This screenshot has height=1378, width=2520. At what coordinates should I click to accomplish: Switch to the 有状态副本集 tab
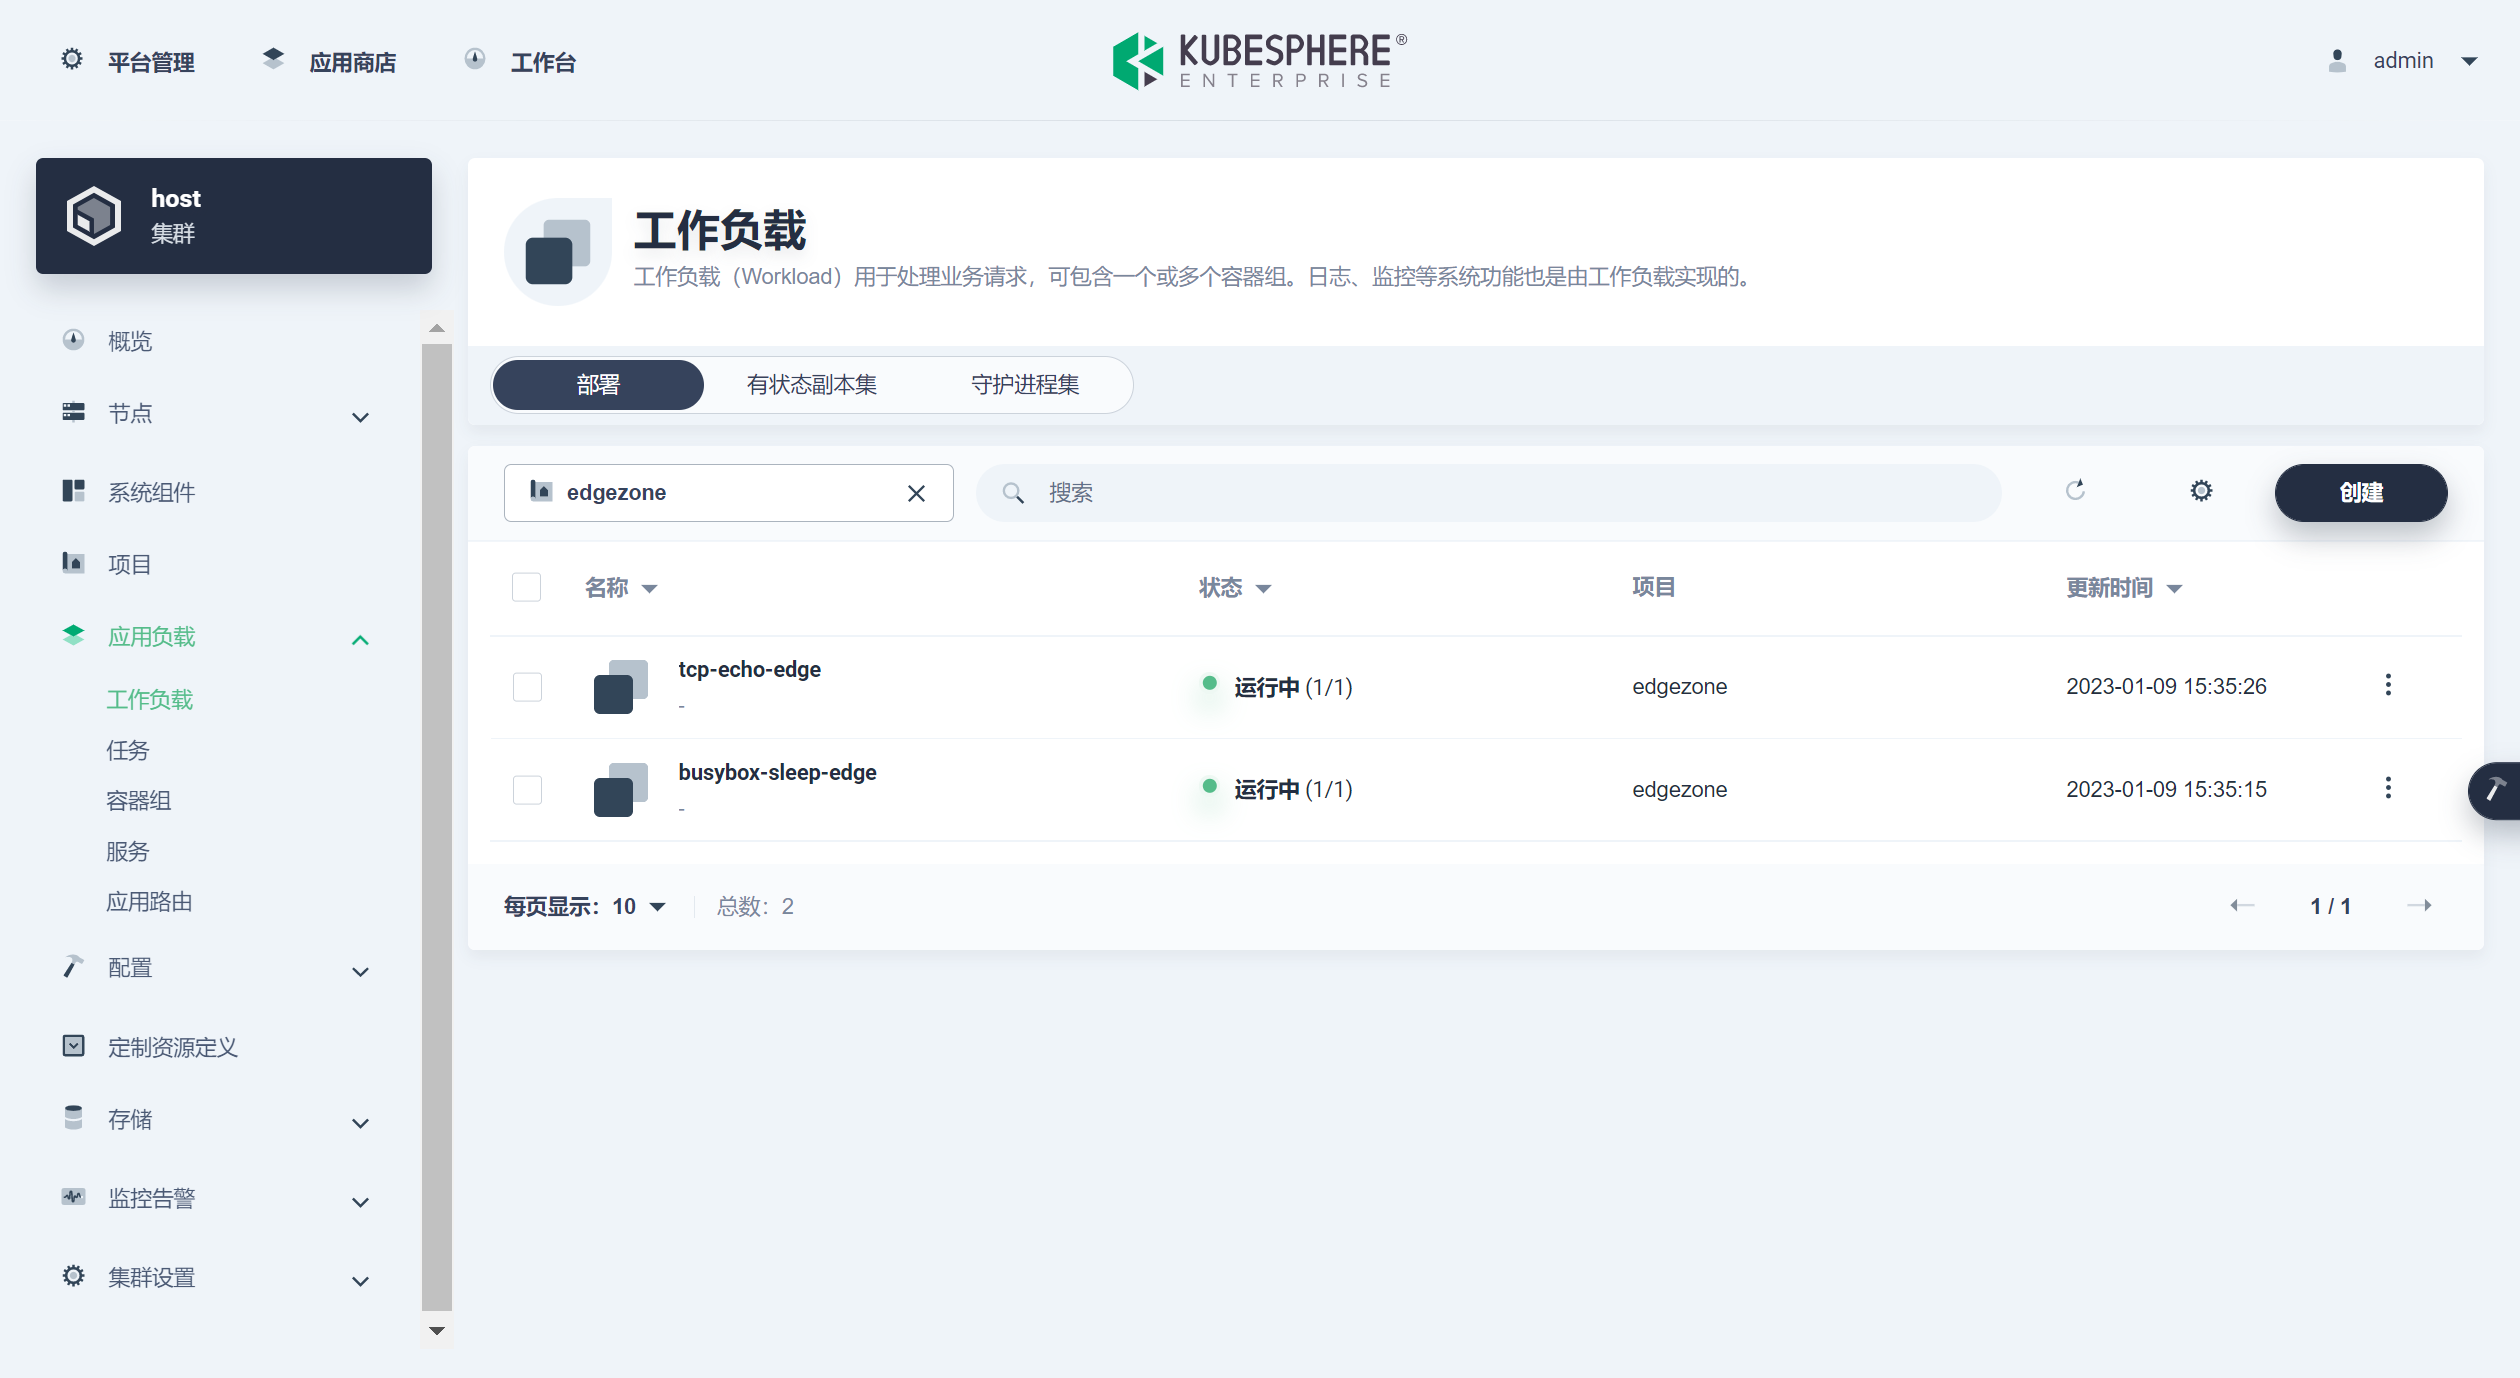[811, 384]
